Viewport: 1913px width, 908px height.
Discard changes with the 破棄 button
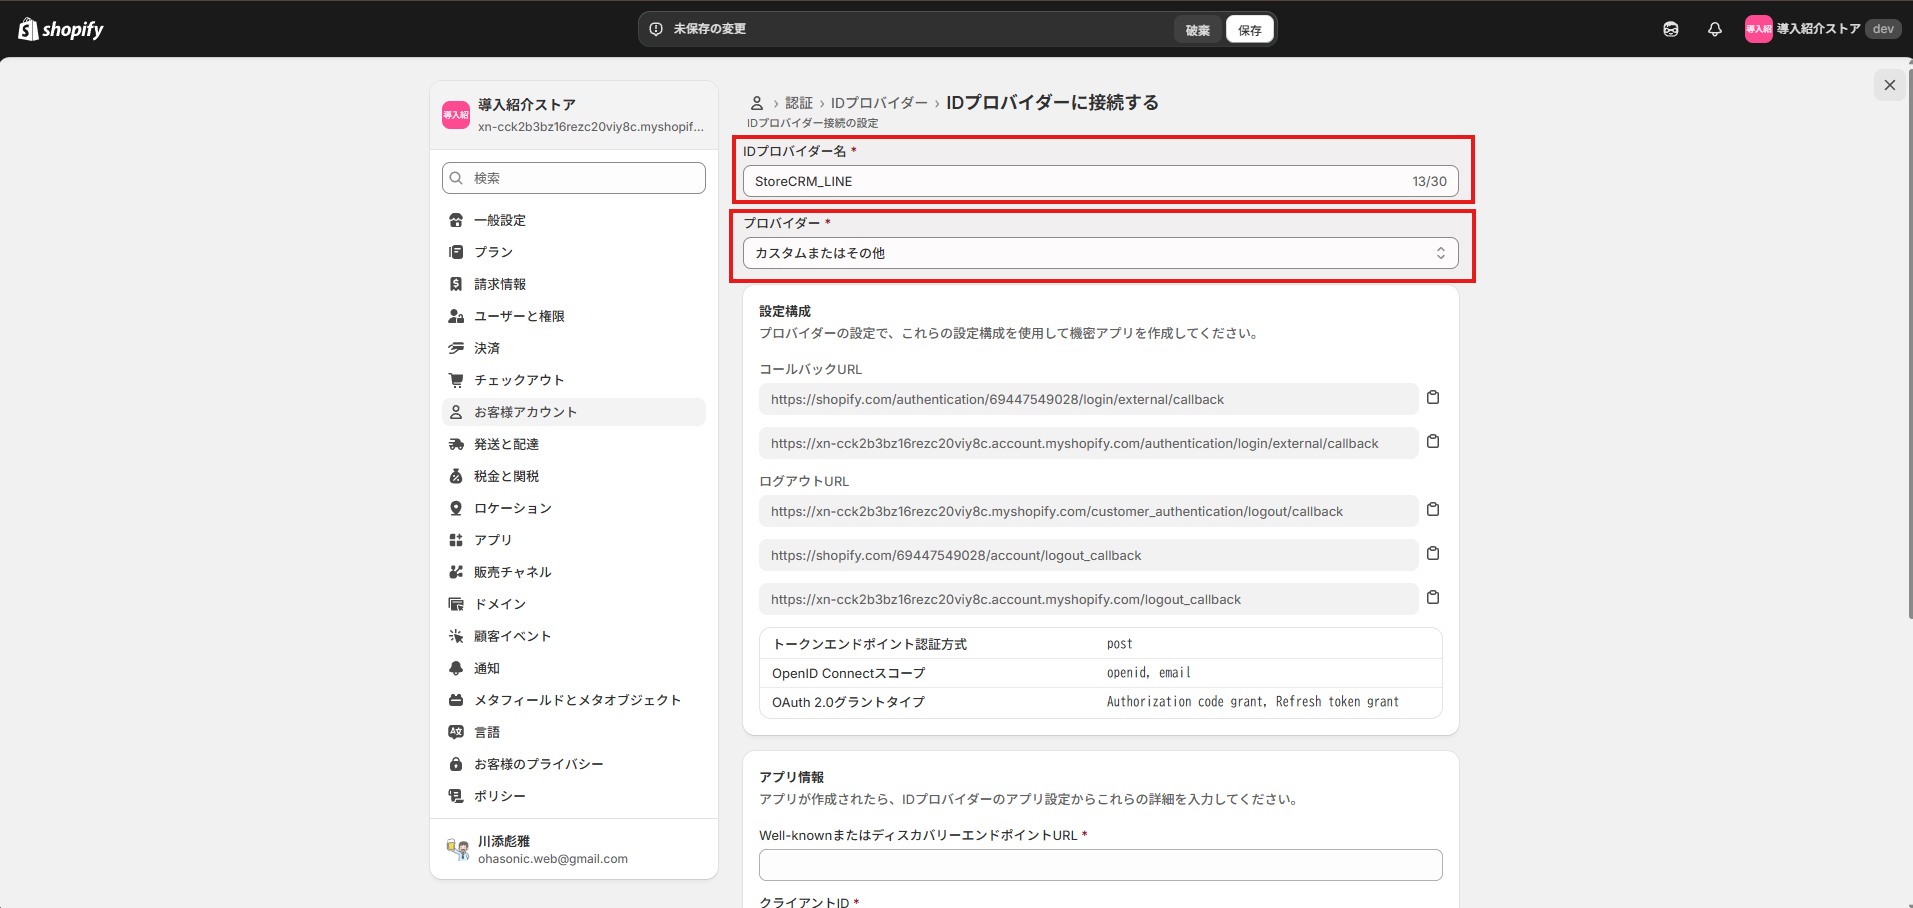1197,30
